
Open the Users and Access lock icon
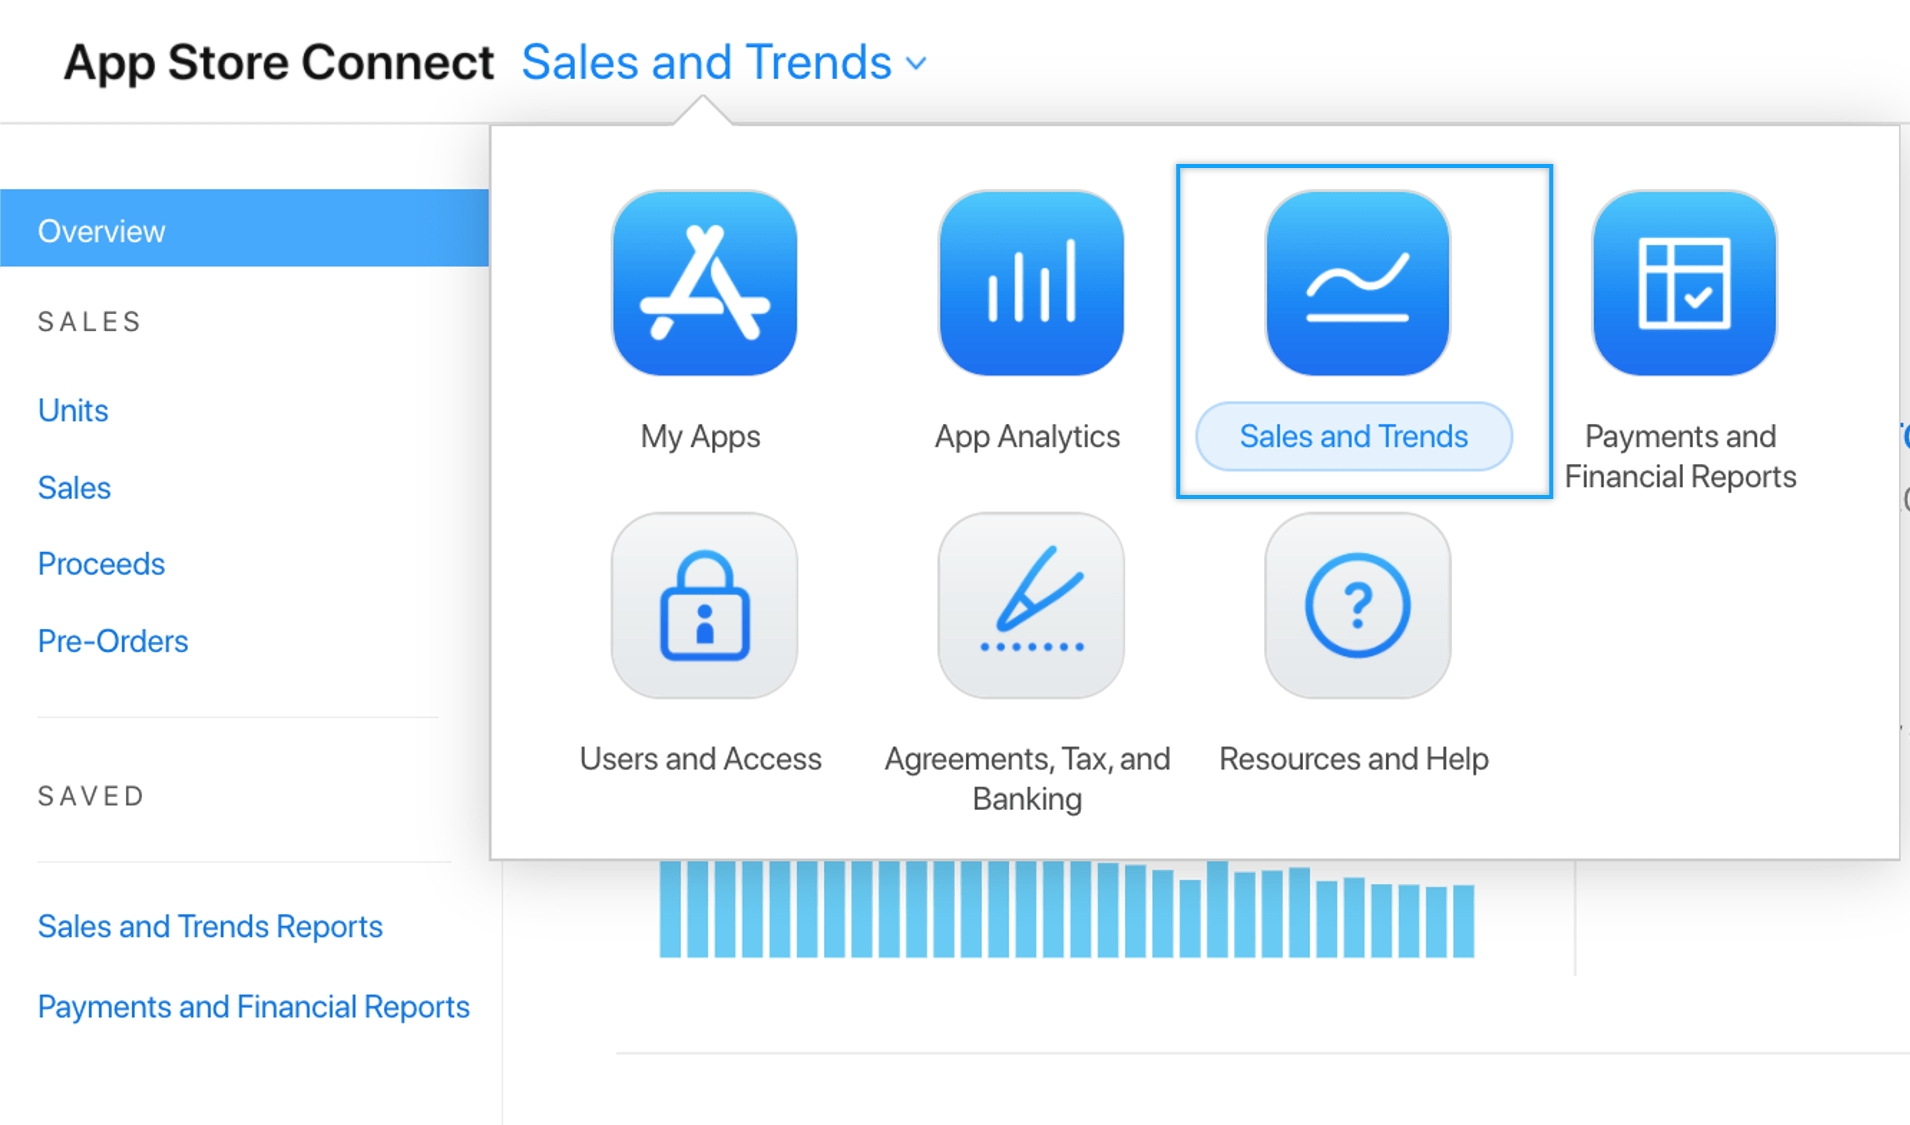[x=704, y=606]
